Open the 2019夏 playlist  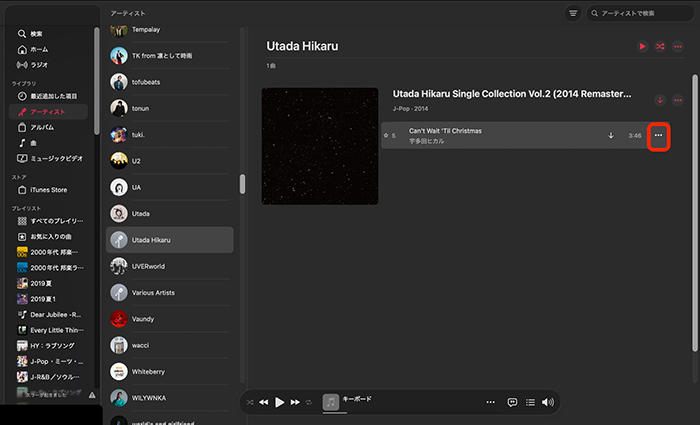[x=48, y=283]
